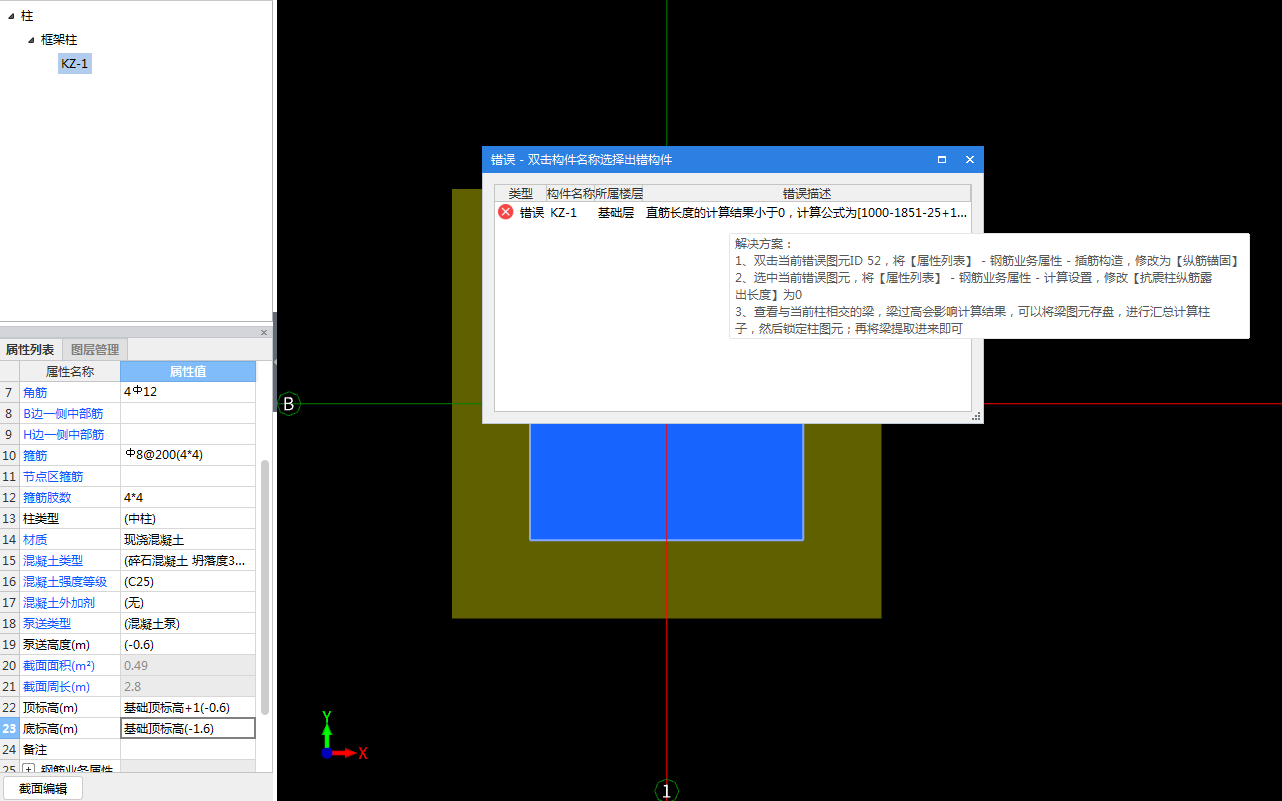The width and height of the screenshot is (1282, 801).
Task: Click the 截面周长 value 2.8
Action: [187, 686]
